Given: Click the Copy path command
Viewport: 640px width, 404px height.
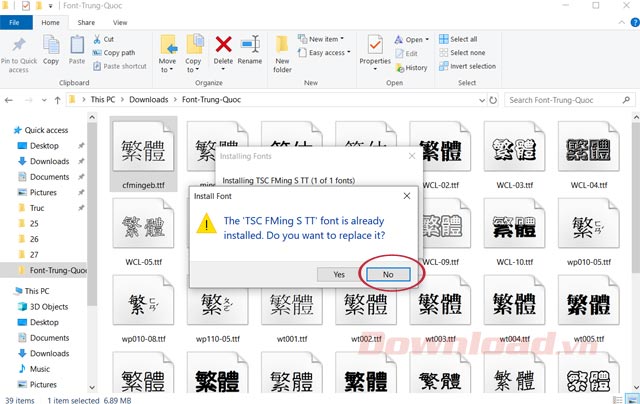Looking at the screenshot, I should (114, 53).
